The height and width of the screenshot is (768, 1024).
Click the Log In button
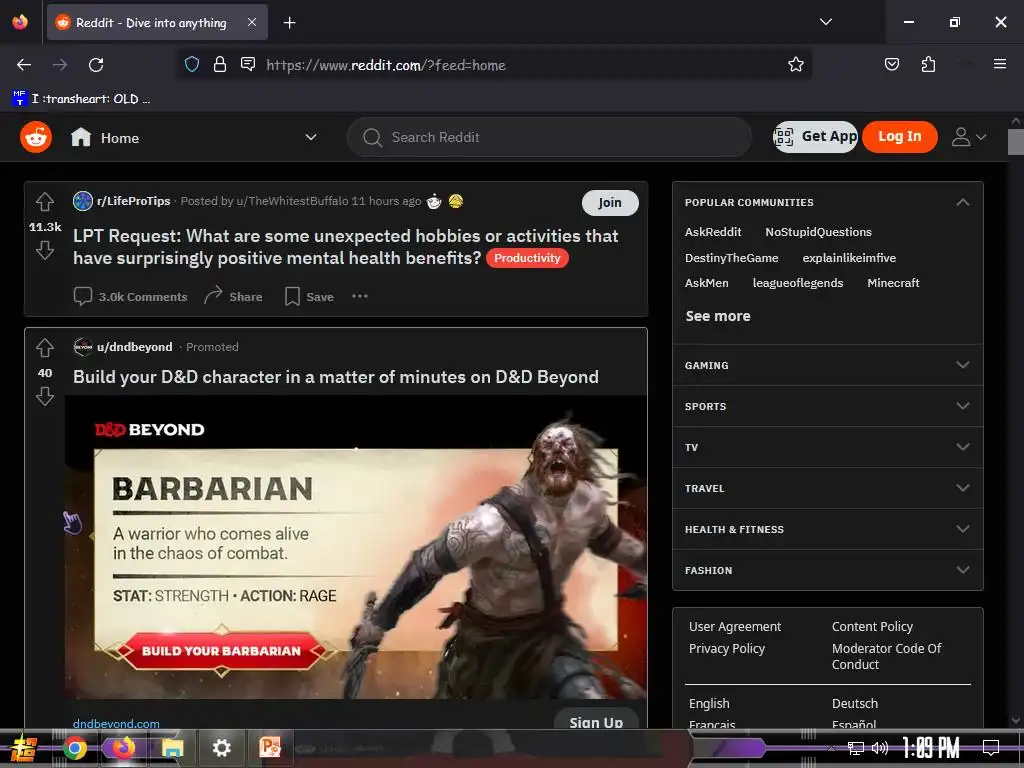[x=899, y=136]
